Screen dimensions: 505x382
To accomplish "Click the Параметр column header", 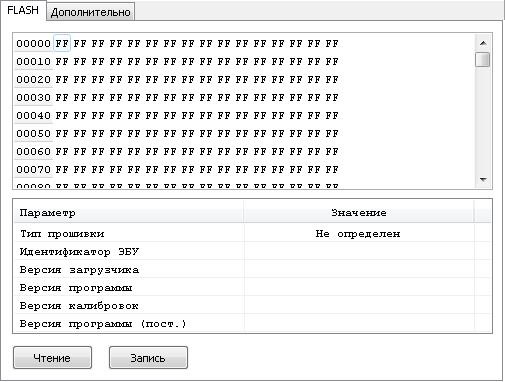I will (x=129, y=213).
